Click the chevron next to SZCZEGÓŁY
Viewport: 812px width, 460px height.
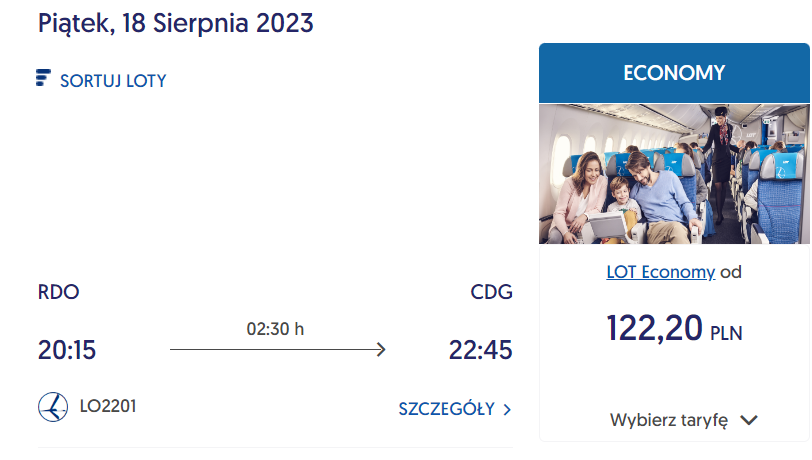[x=507, y=410]
